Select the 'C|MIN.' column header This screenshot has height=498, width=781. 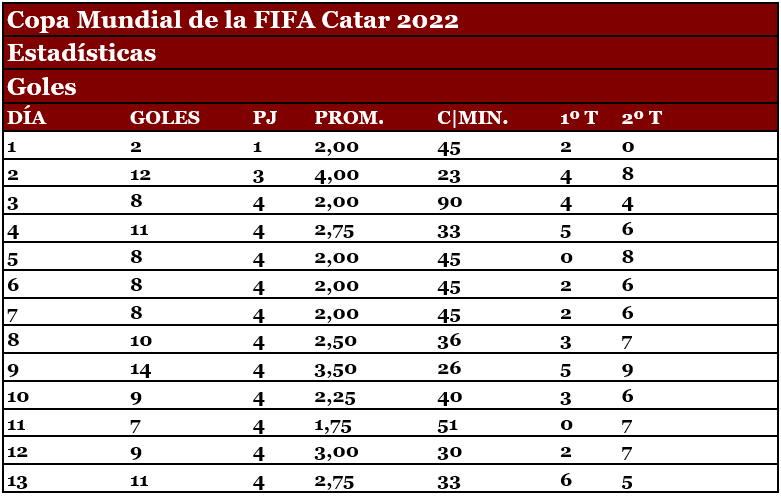(x=473, y=118)
